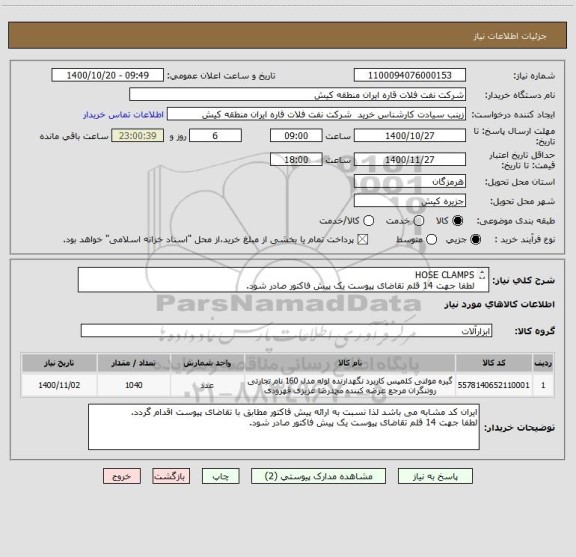The image size is (576, 557).
Task: Toggle the اسناد خزانه اسلامی payment checkbox
Action: pos(363,240)
